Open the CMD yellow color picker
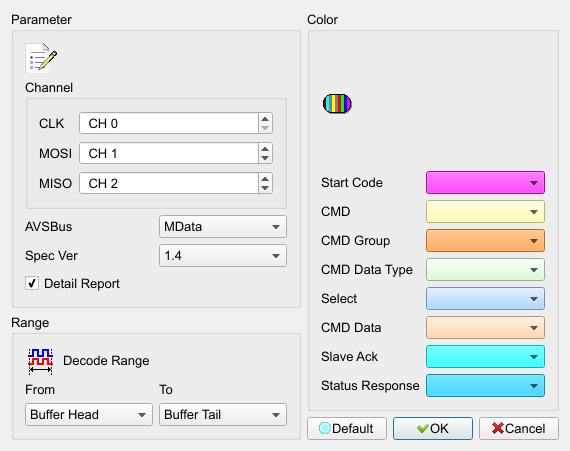570x451 pixels. pyautogui.click(x=485, y=212)
